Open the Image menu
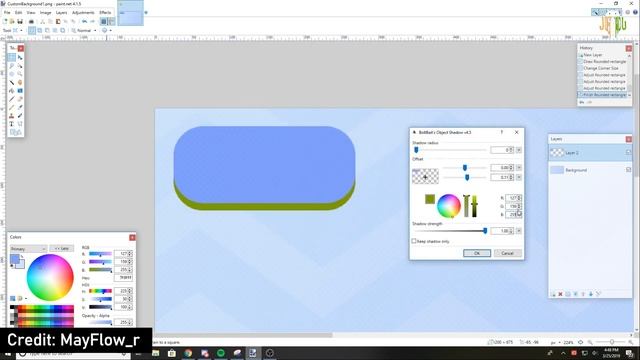Screen dimensions: 640x360 point(45,12)
